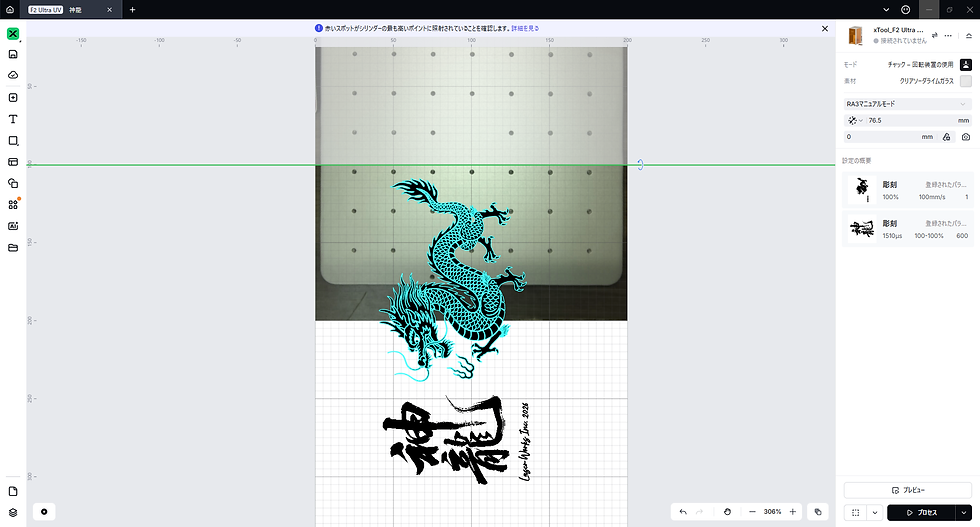Start the プロセス process button

(x=921, y=513)
